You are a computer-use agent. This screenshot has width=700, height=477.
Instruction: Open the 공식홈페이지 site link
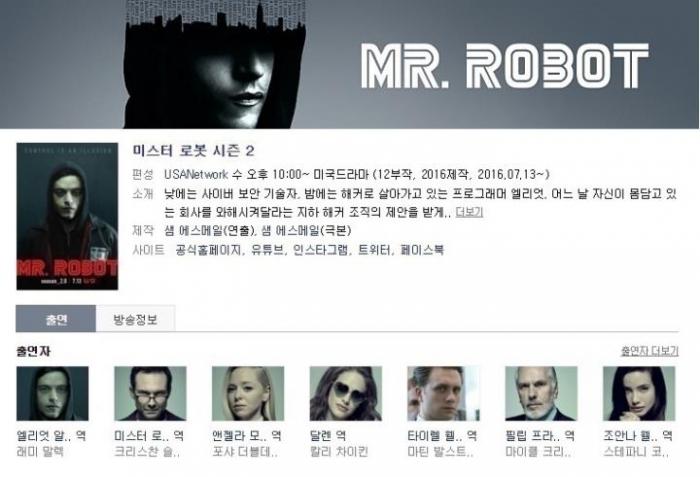pos(209,250)
